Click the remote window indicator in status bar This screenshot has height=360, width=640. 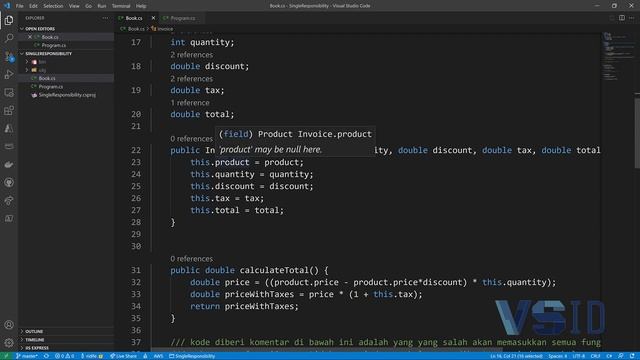point(6,356)
